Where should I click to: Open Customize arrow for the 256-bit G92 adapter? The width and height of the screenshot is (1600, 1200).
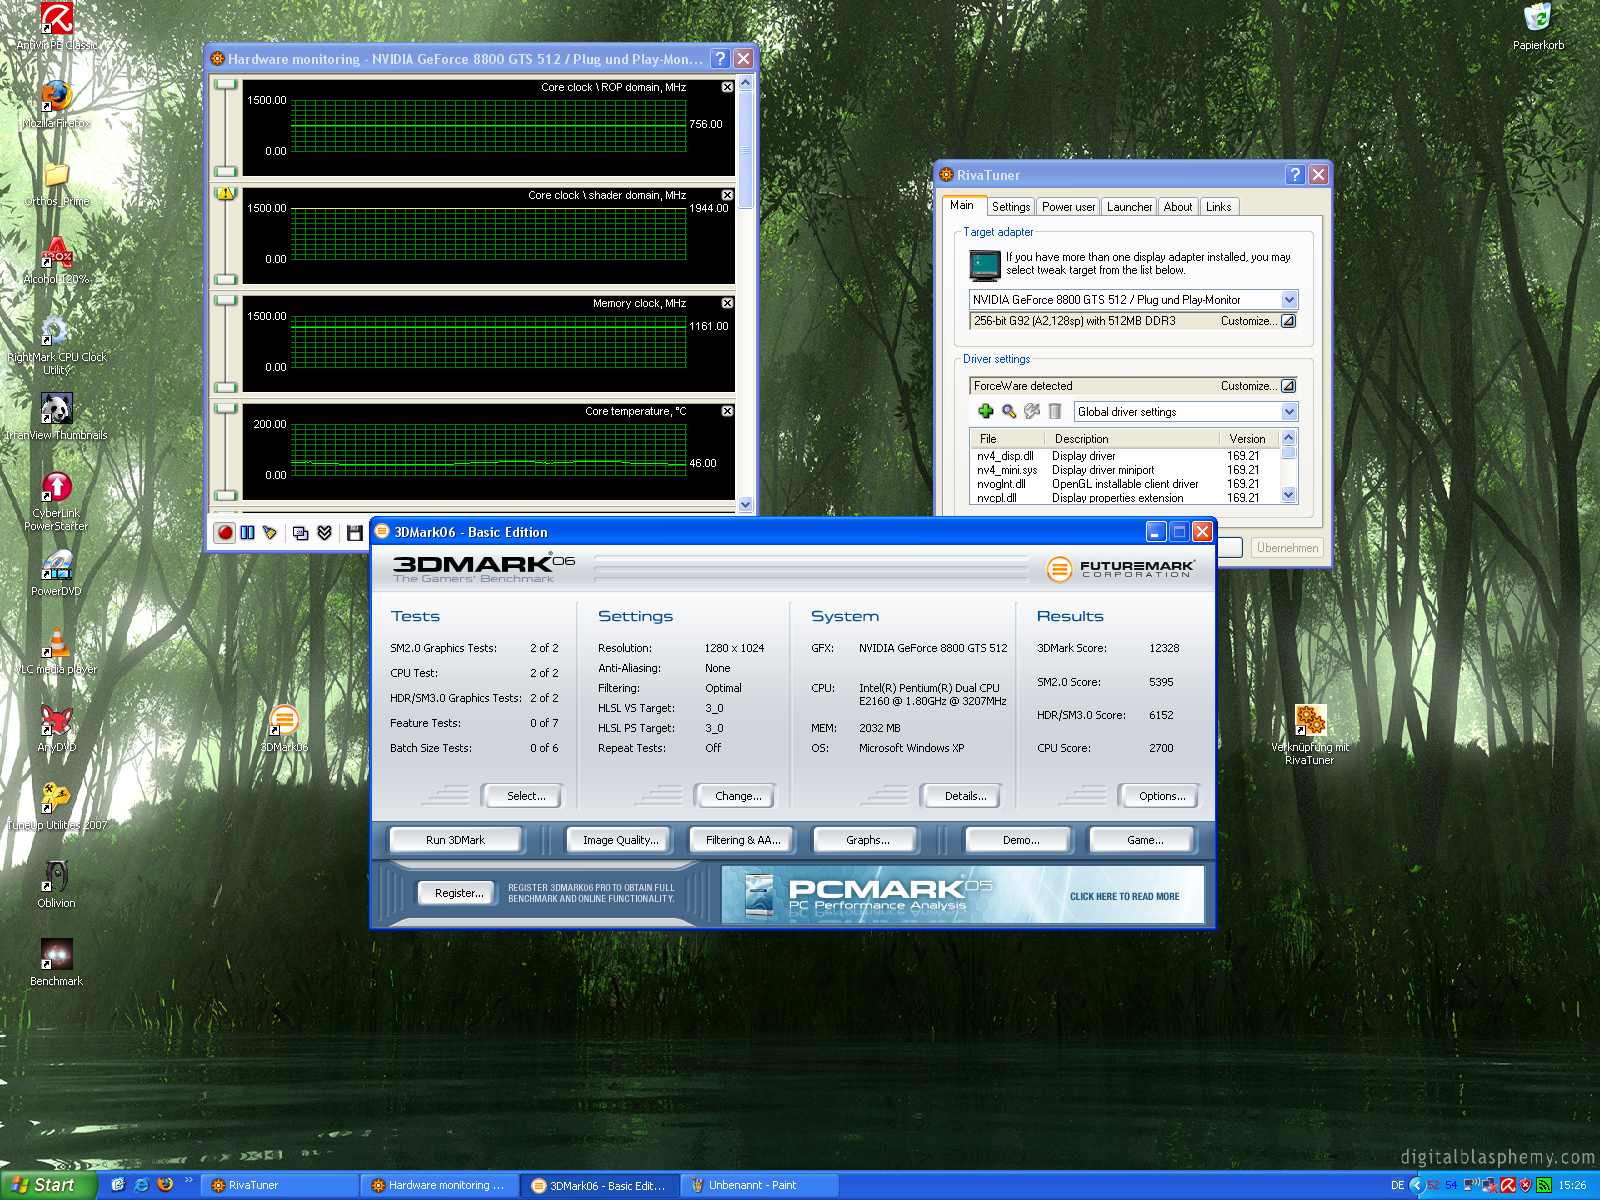click(x=1288, y=321)
